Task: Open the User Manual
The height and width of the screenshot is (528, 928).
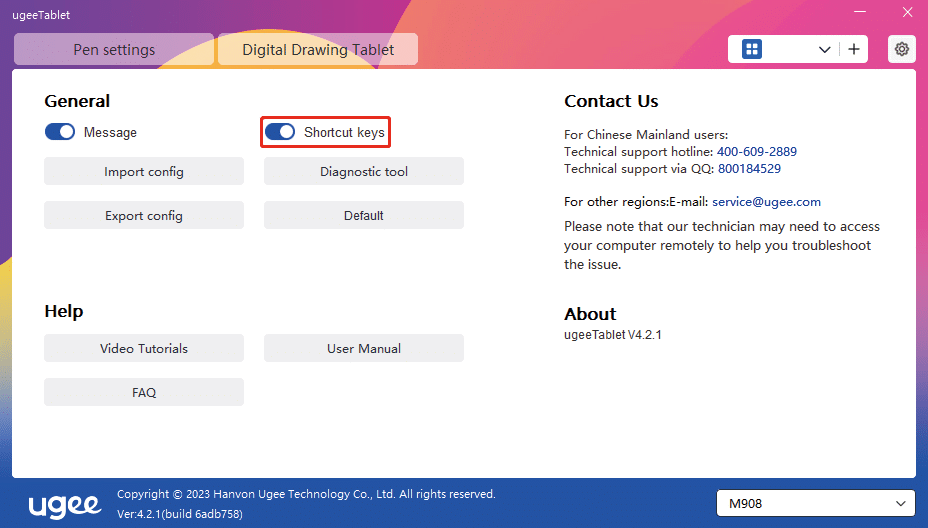Action: (x=364, y=348)
